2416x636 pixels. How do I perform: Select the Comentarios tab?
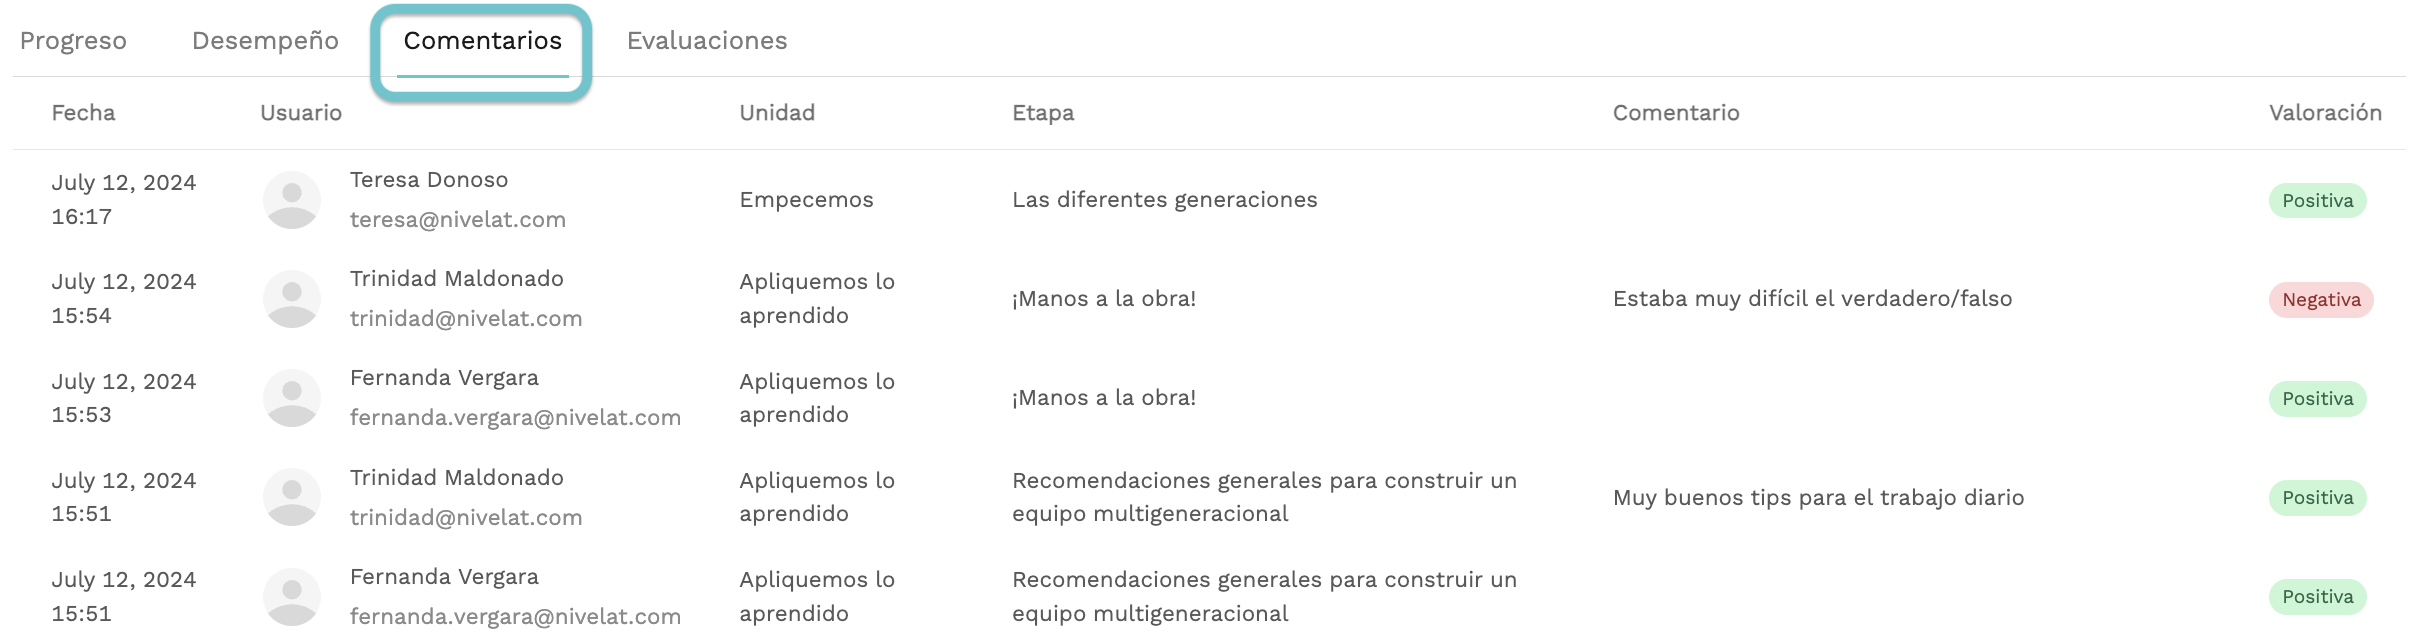point(483,40)
